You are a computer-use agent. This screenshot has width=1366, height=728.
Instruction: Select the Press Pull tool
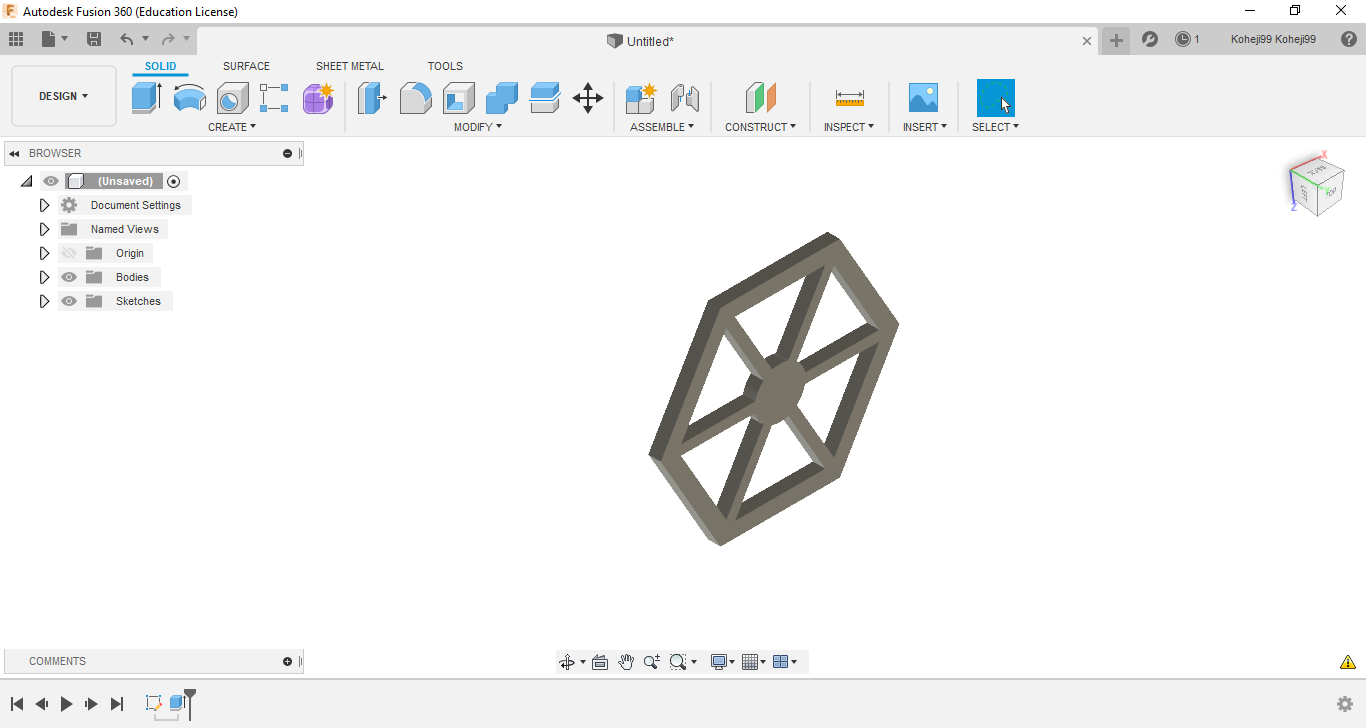click(372, 98)
